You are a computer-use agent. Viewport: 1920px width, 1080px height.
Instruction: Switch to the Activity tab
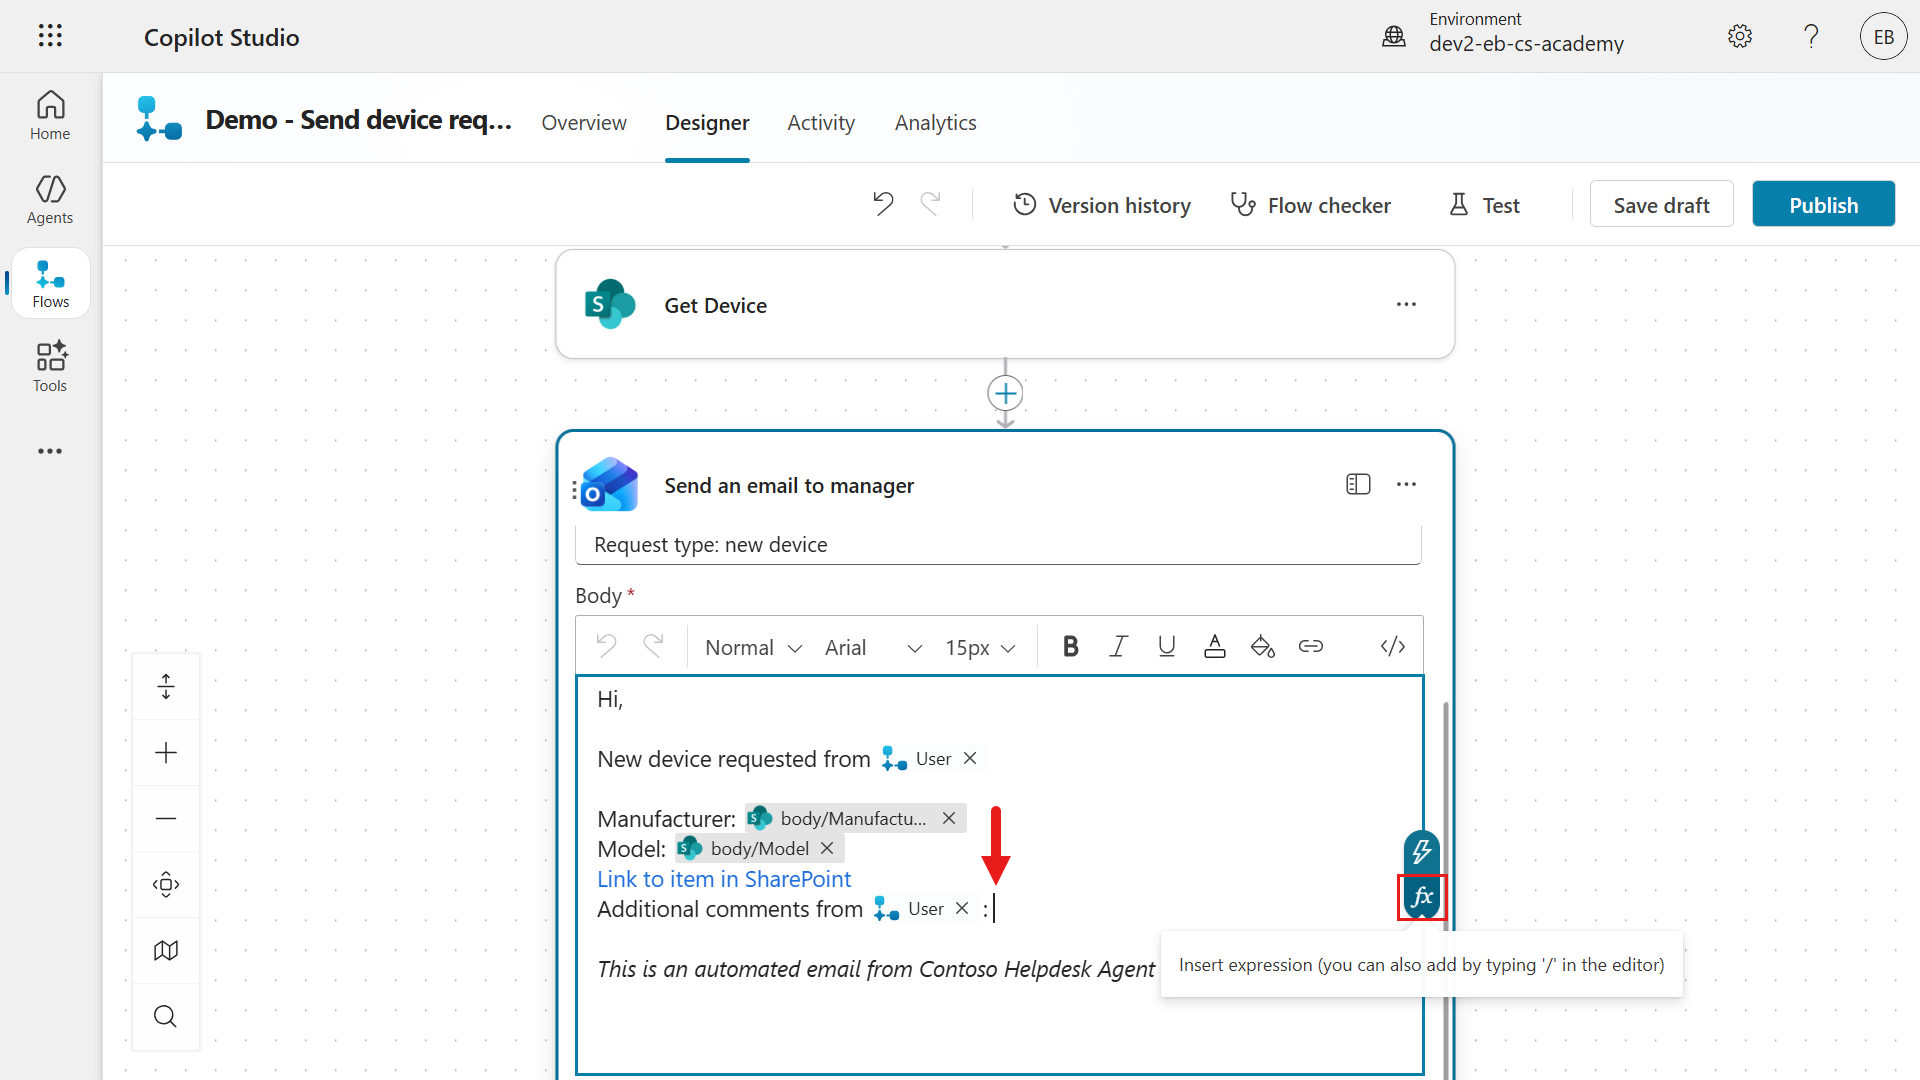(820, 123)
